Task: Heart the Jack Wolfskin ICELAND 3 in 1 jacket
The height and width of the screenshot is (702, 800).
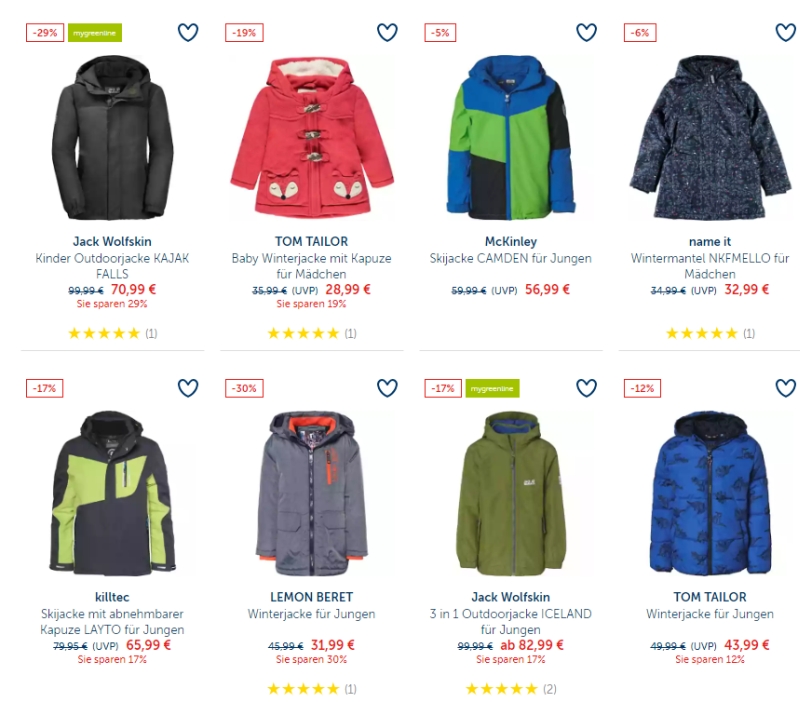Action: click(586, 388)
